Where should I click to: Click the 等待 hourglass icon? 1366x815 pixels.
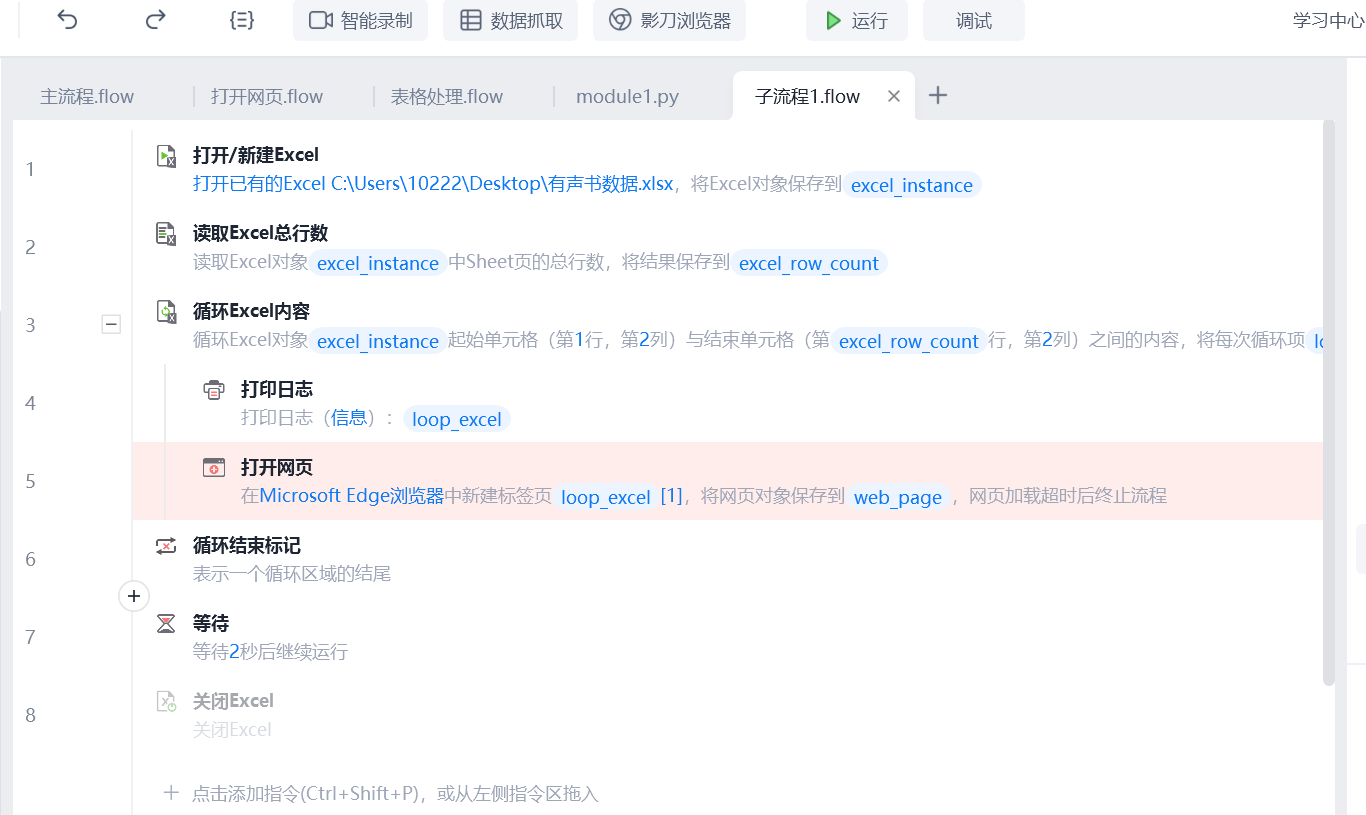click(166, 623)
